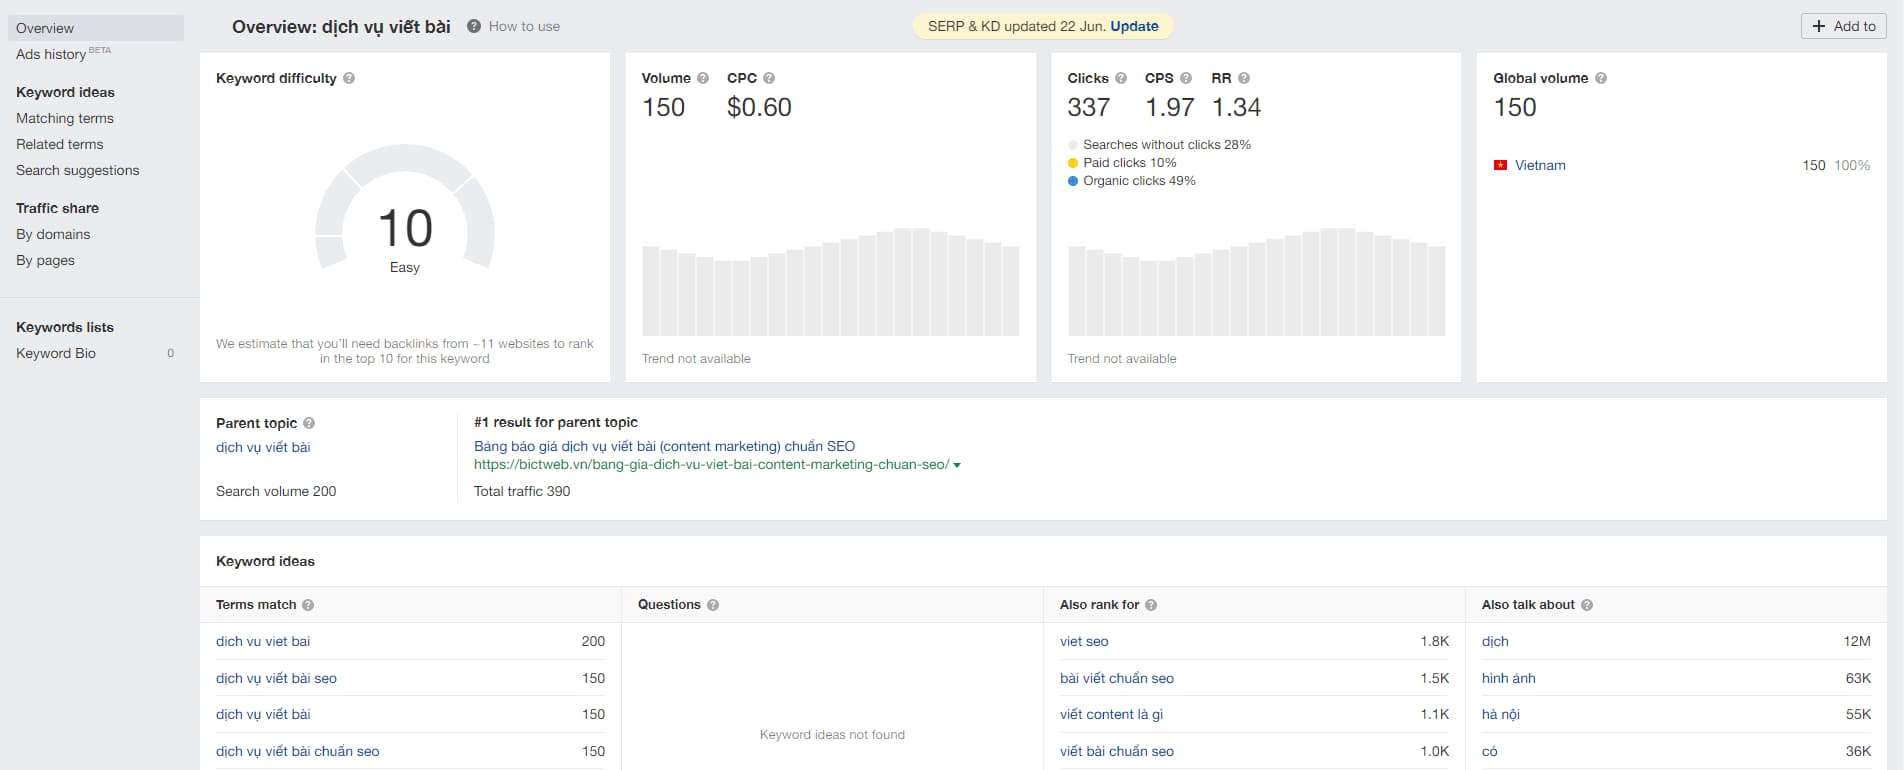
Task: Click the Total traffic 390 text
Action: point(522,491)
